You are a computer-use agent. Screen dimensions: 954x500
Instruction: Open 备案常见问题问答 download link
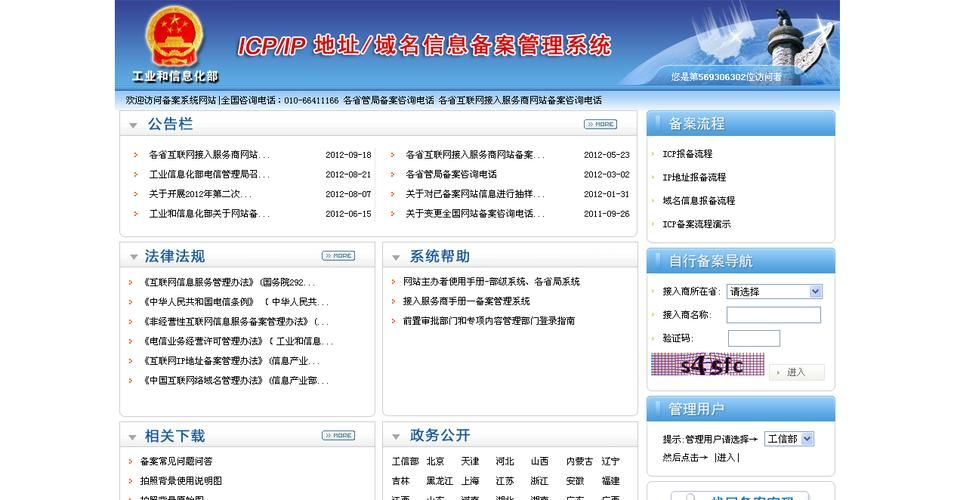176,461
